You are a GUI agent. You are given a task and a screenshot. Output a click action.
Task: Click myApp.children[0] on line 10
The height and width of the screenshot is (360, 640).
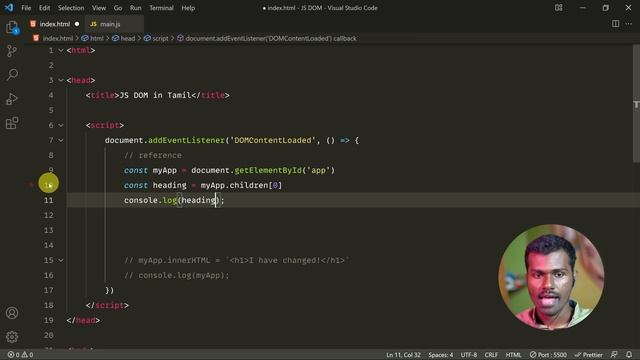(x=241, y=185)
